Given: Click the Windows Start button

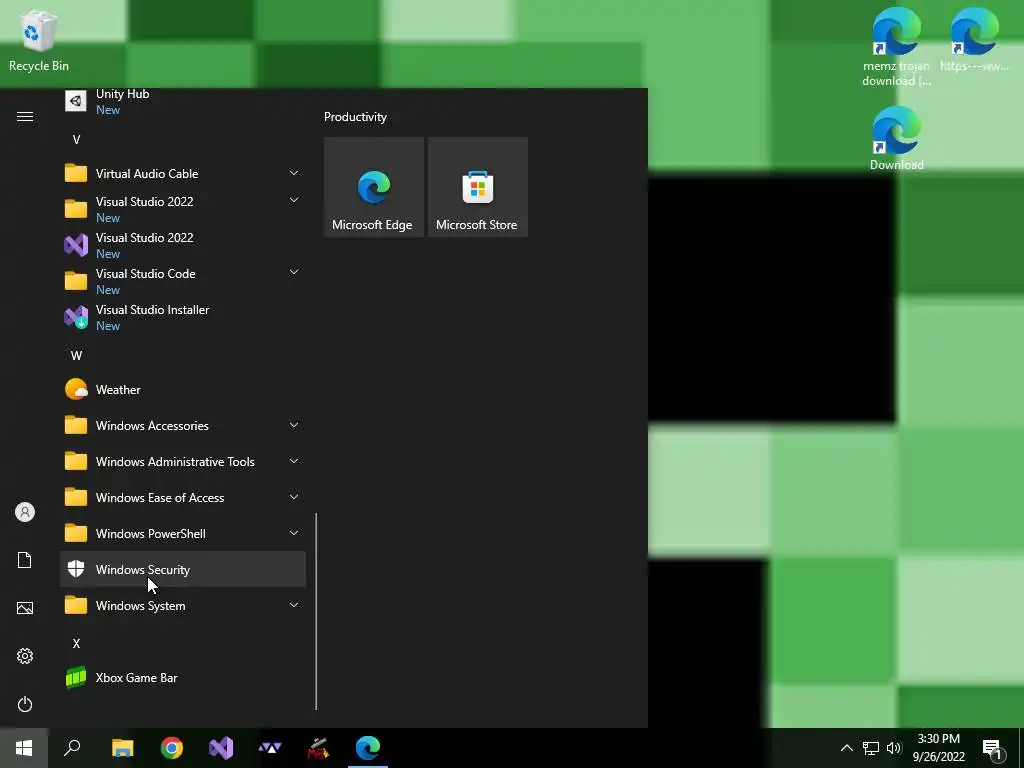Looking at the screenshot, I should pos(24,748).
